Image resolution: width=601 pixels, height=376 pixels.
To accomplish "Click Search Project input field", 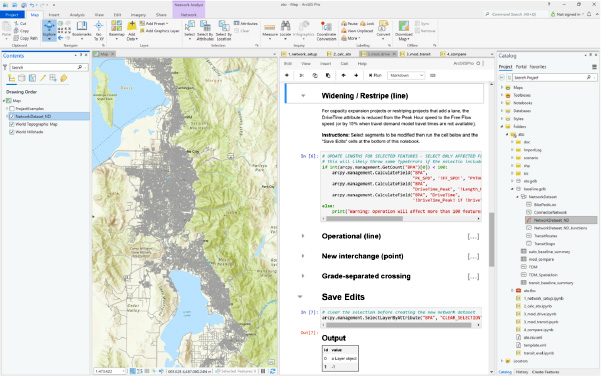I will tap(549, 77).
